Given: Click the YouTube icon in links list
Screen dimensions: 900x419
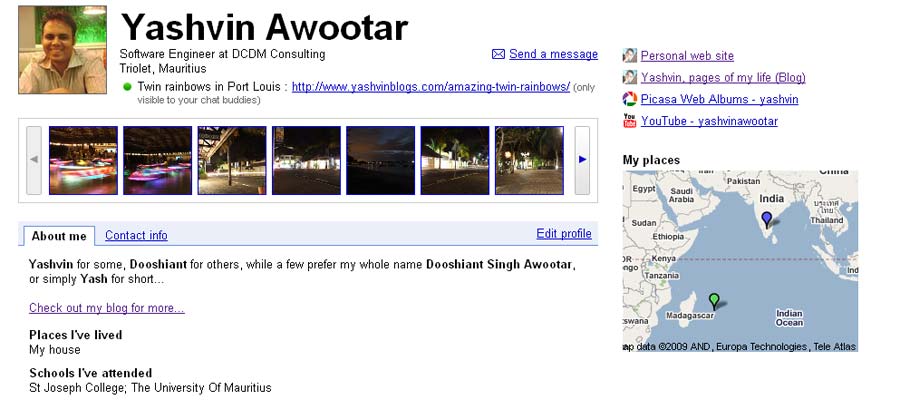Looking at the screenshot, I should 630,121.
